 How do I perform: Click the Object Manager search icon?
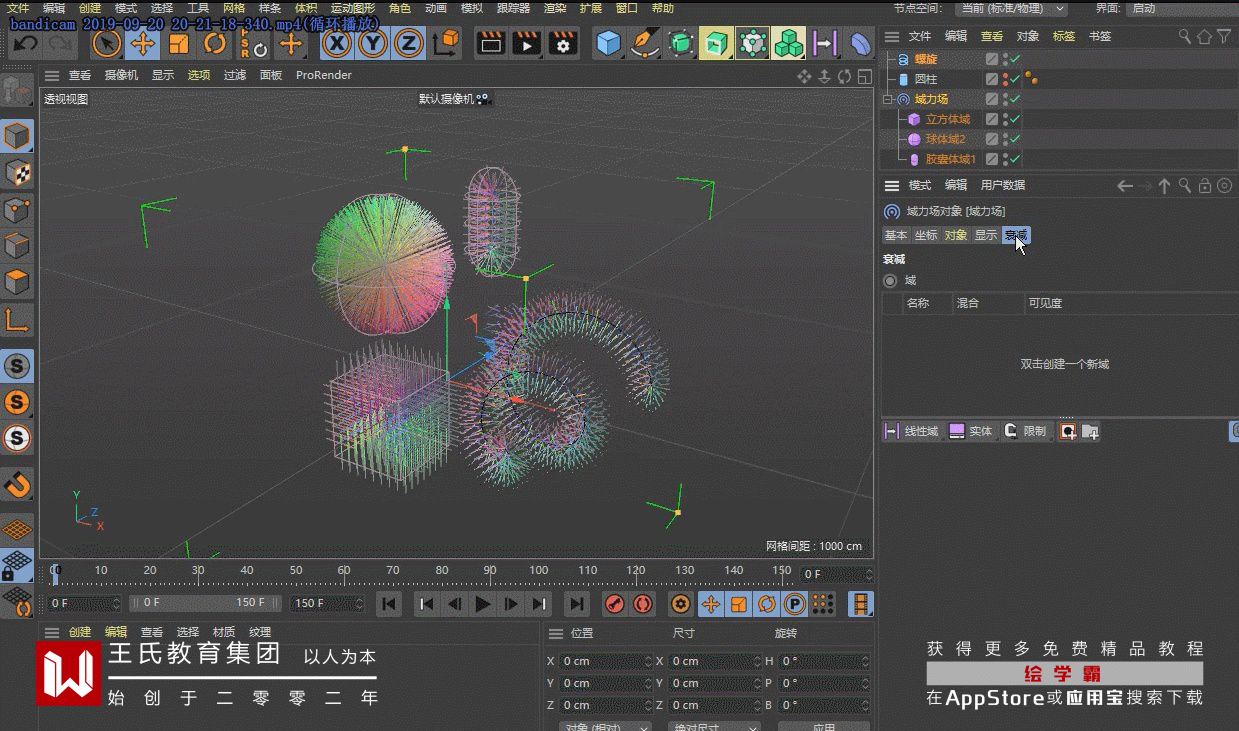pos(1185,36)
